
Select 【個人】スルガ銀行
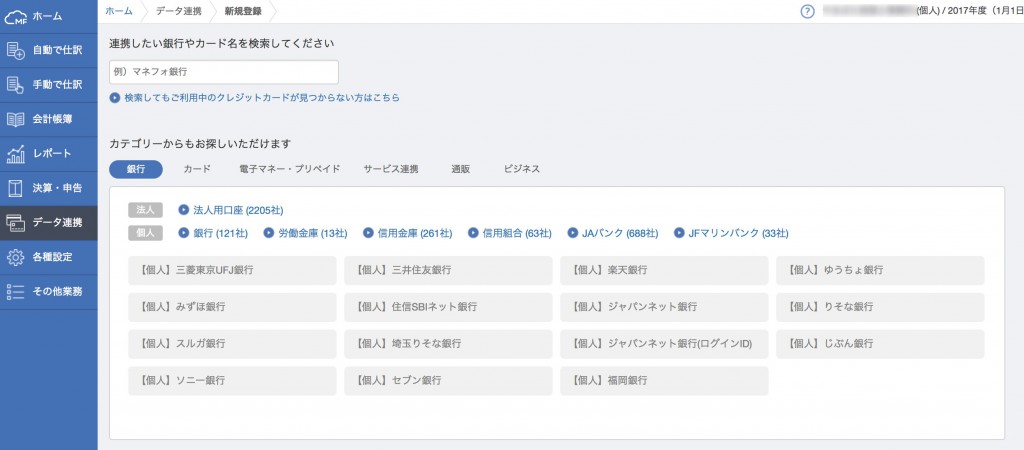pos(232,344)
